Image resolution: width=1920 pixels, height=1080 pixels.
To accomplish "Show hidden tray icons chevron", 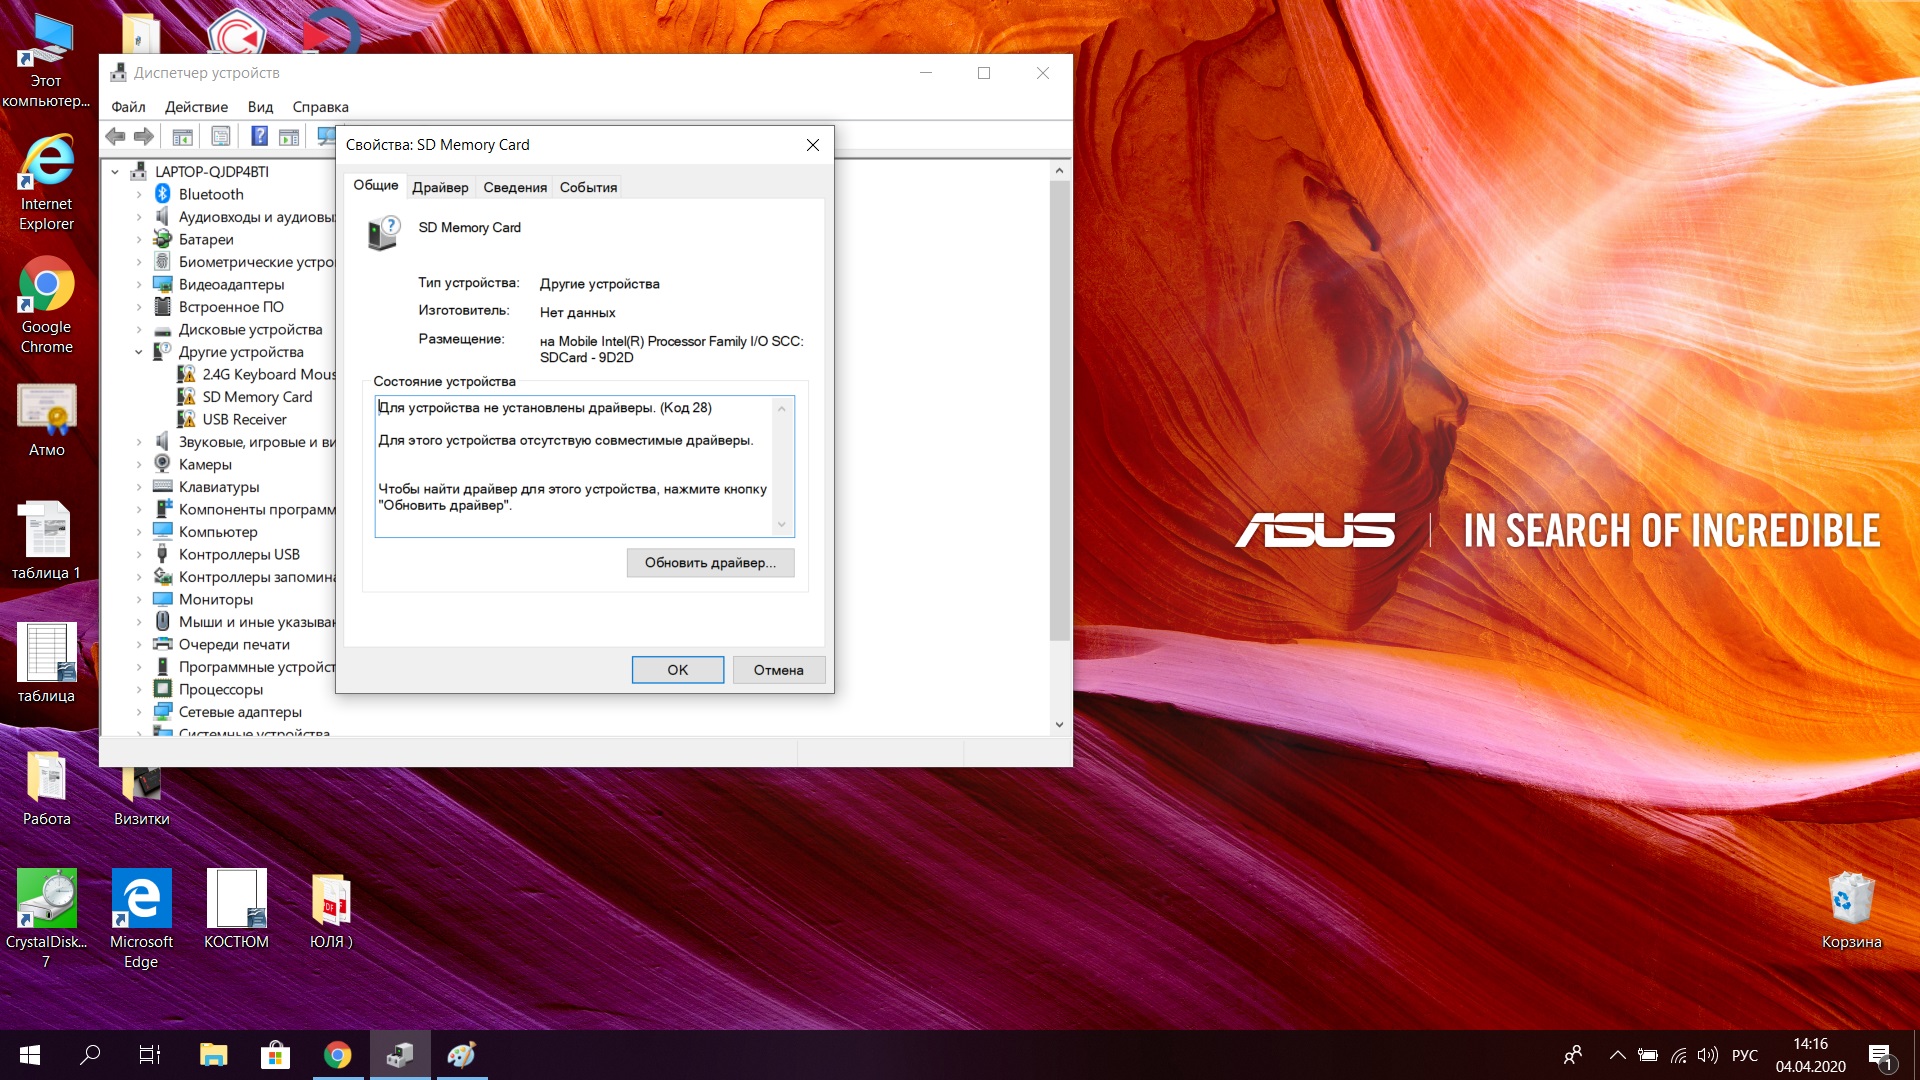I will 1617,1055.
